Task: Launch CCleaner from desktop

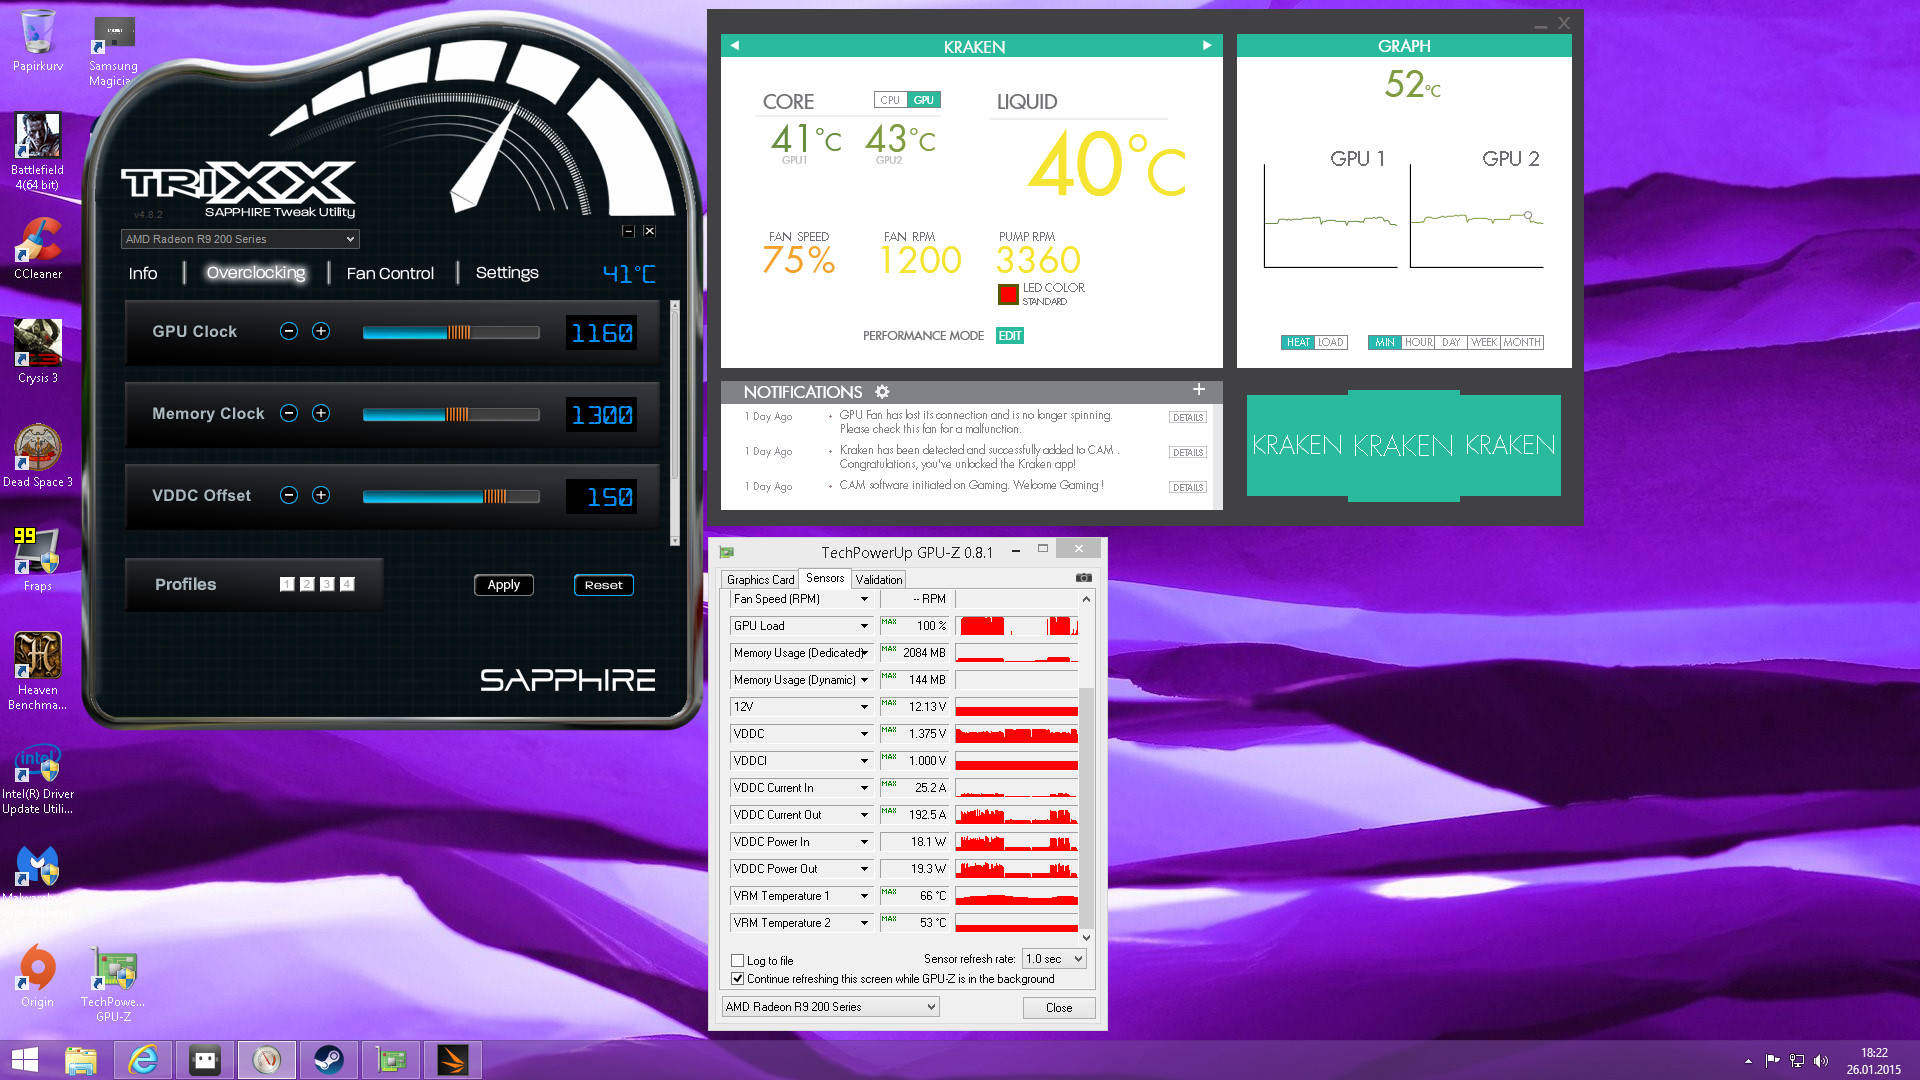Action: pos(38,248)
